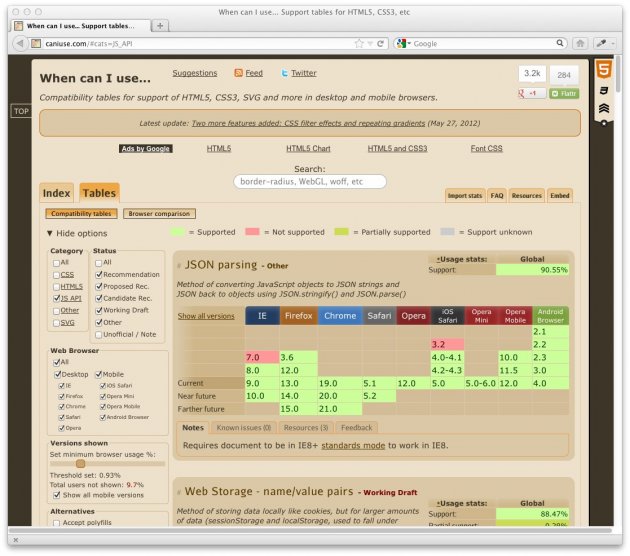Open the Suggestions link
The height and width of the screenshot is (556, 630).
(x=195, y=73)
